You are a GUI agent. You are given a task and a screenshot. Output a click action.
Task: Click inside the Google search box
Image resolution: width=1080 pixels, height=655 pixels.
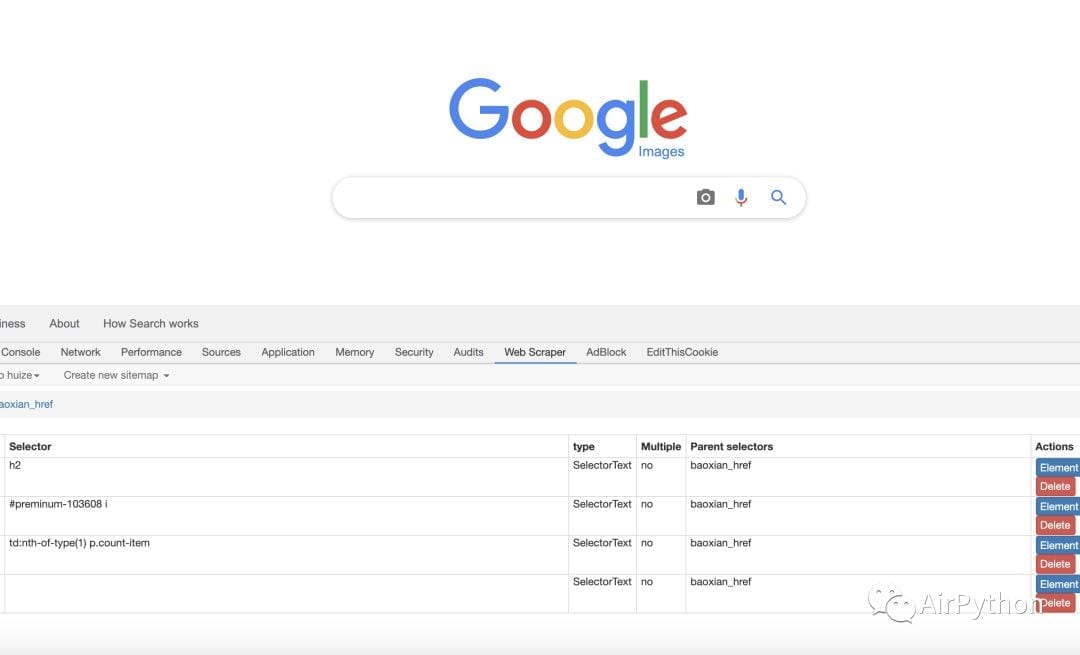click(510, 198)
